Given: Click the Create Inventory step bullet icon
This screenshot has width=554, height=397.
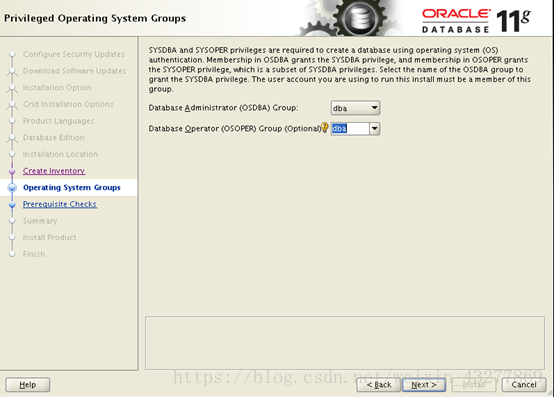Looking at the screenshot, I should pos(12,171).
